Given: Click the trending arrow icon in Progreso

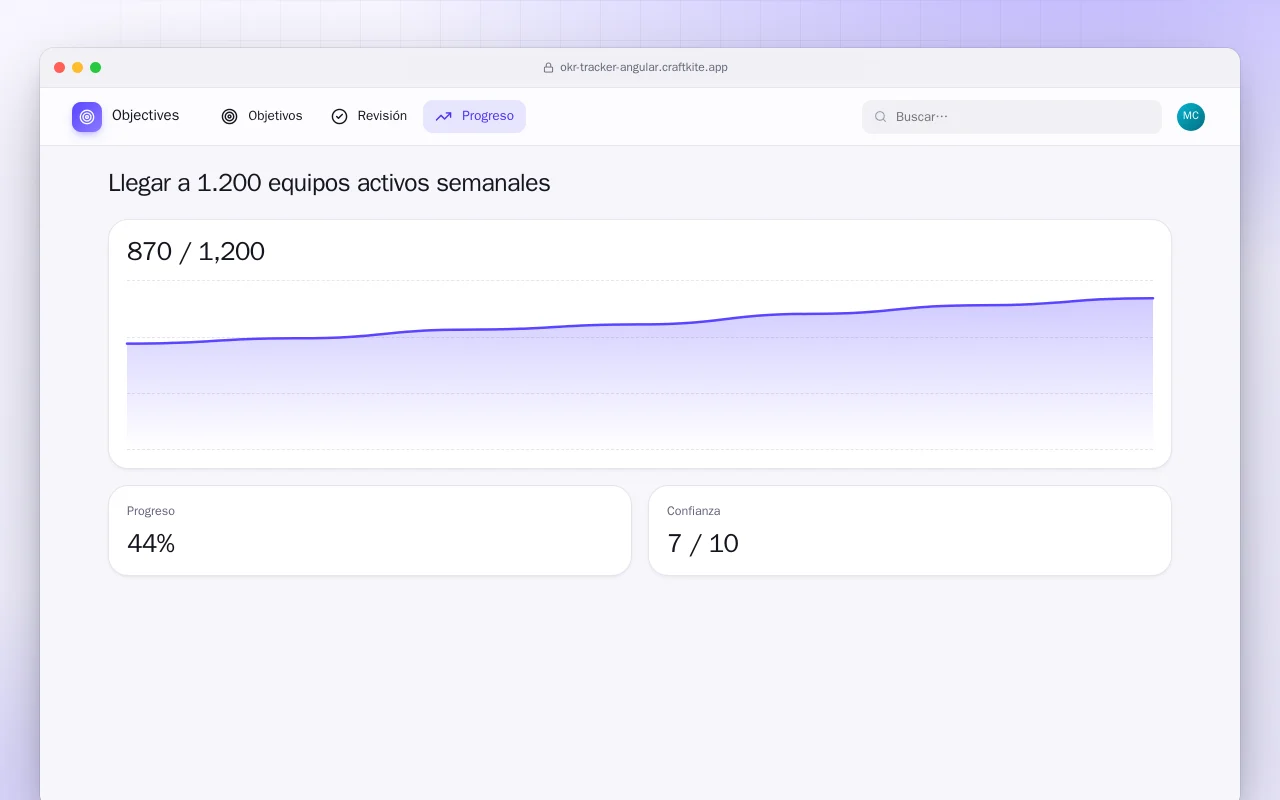Looking at the screenshot, I should coord(444,117).
